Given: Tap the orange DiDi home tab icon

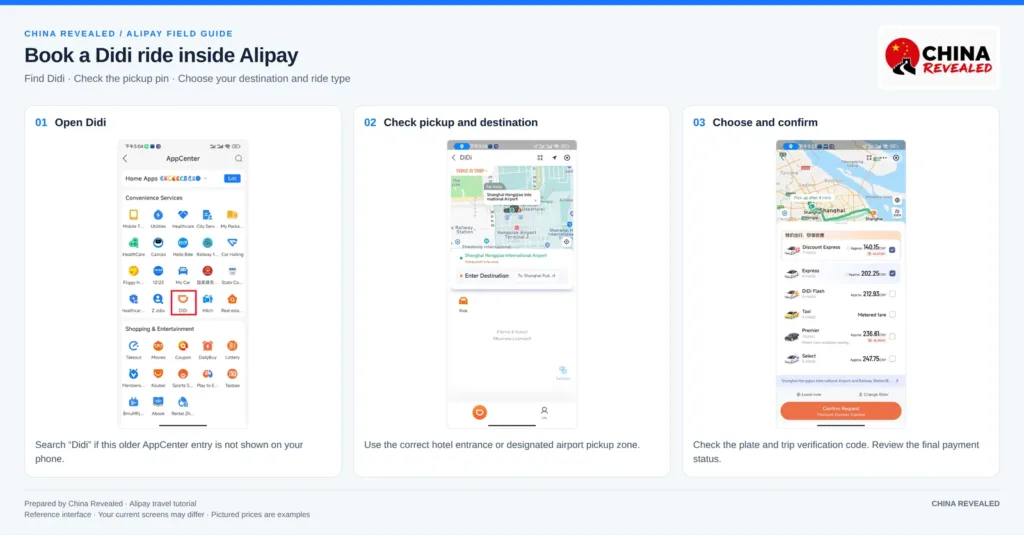Looking at the screenshot, I should (479, 412).
